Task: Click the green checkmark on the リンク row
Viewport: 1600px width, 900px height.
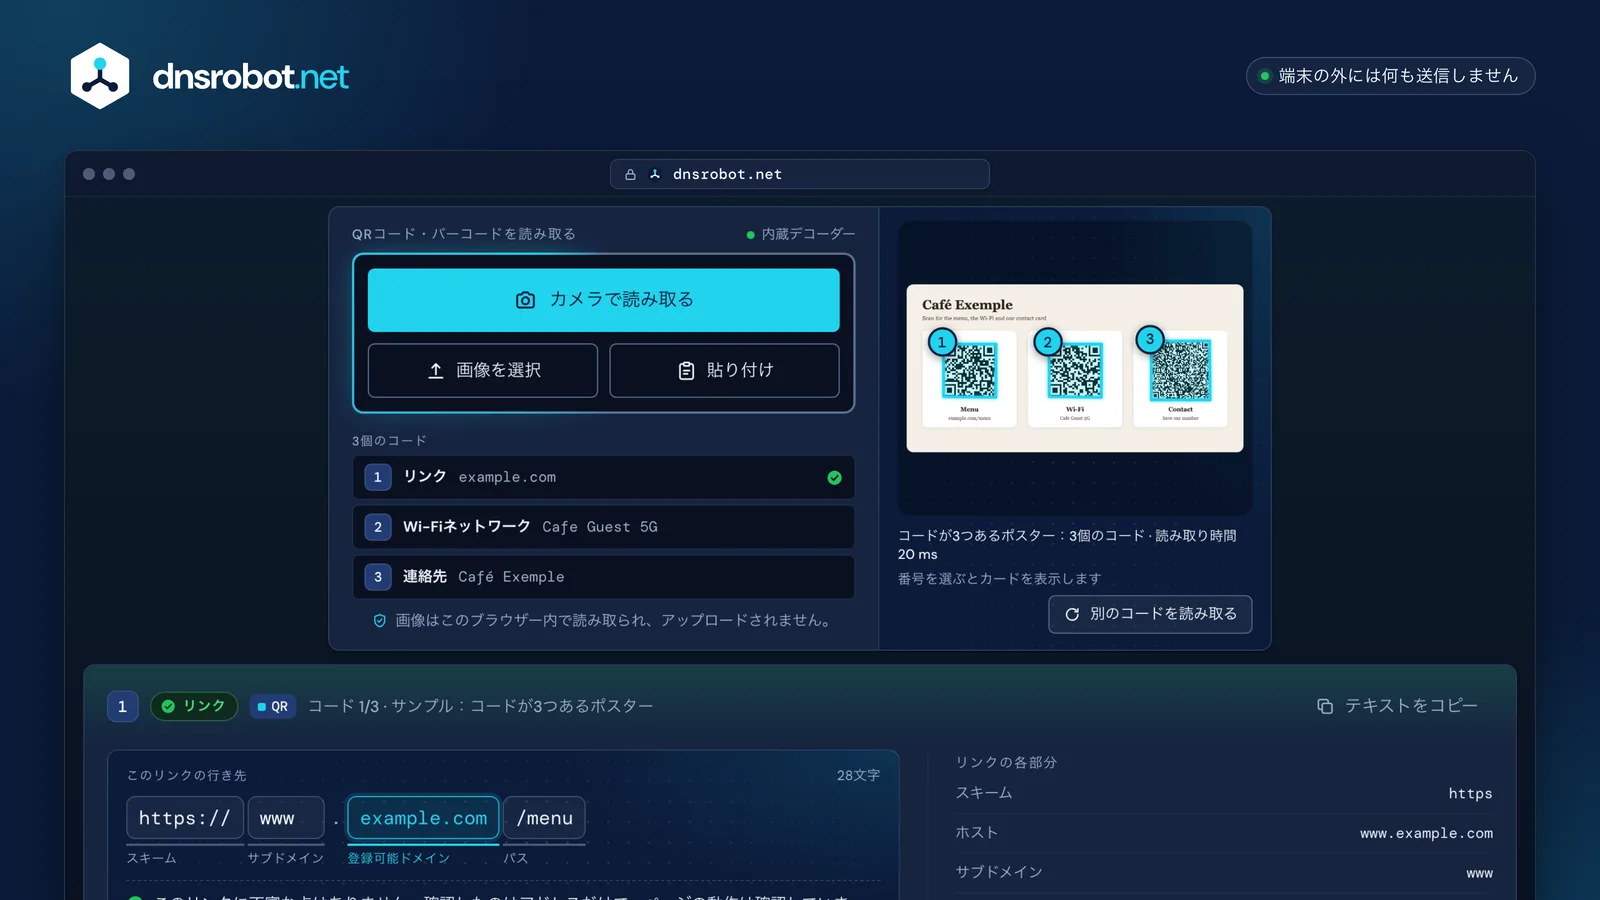Action: tap(834, 478)
